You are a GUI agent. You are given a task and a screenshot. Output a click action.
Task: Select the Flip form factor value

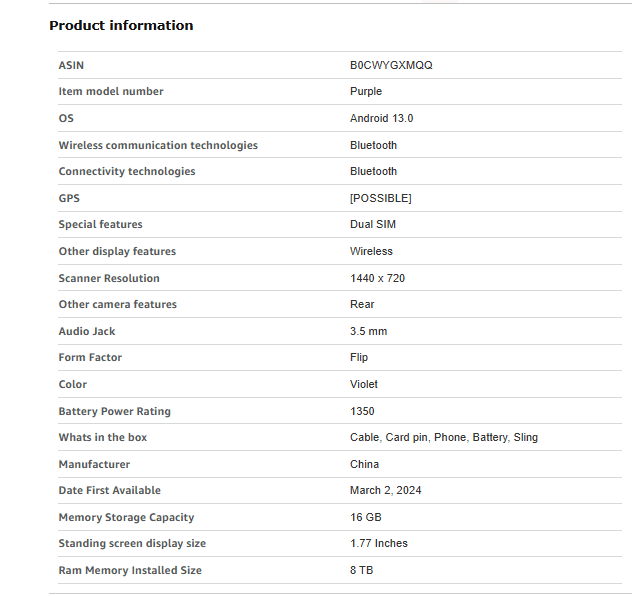(359, 358)
